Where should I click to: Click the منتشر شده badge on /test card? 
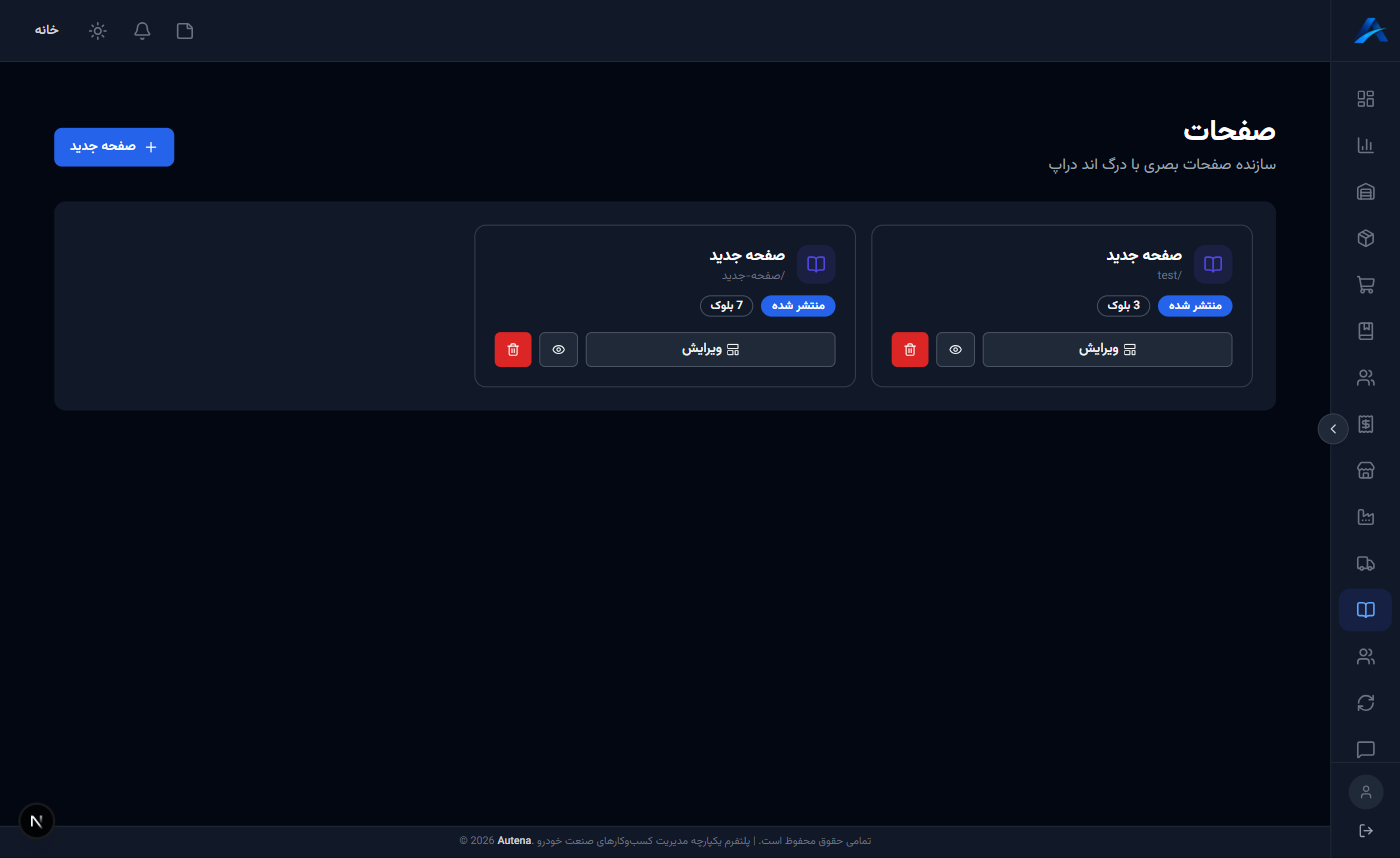[1195, 306]
